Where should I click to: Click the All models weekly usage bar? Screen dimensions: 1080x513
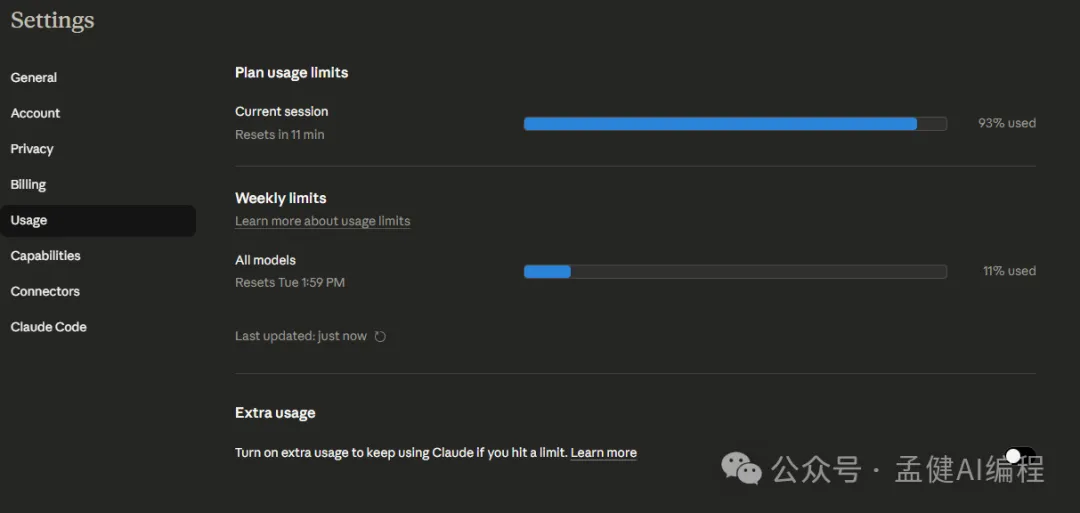(735, 271)
